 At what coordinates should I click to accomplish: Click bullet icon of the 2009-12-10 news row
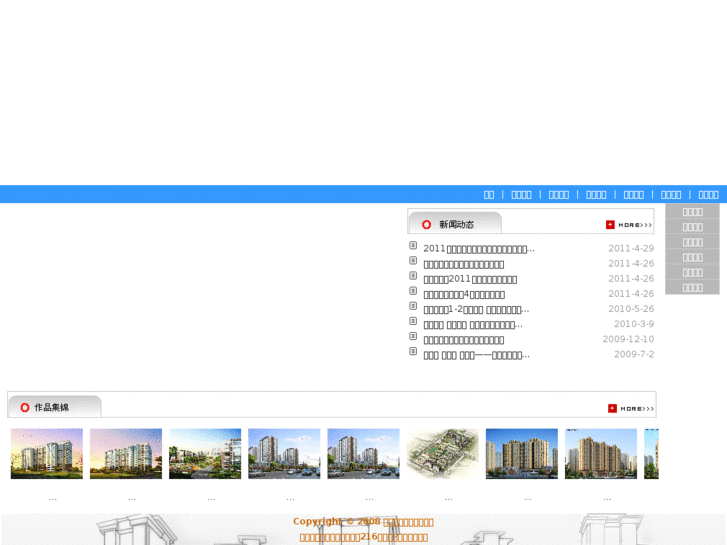tap(413, 336)
